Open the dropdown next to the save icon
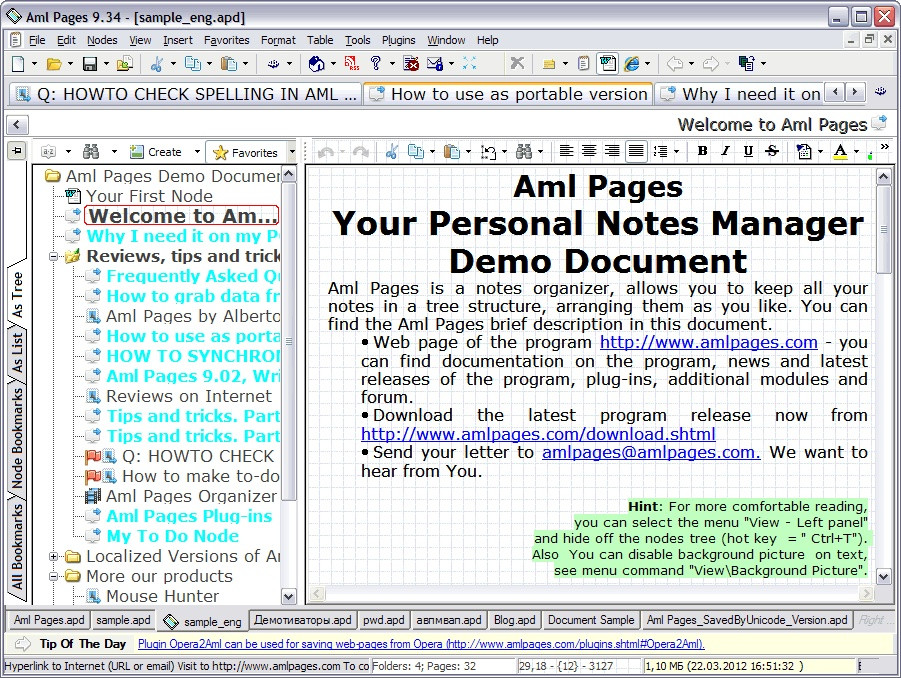The height and width of the screenshot is (678, 901). coord(106,64)
